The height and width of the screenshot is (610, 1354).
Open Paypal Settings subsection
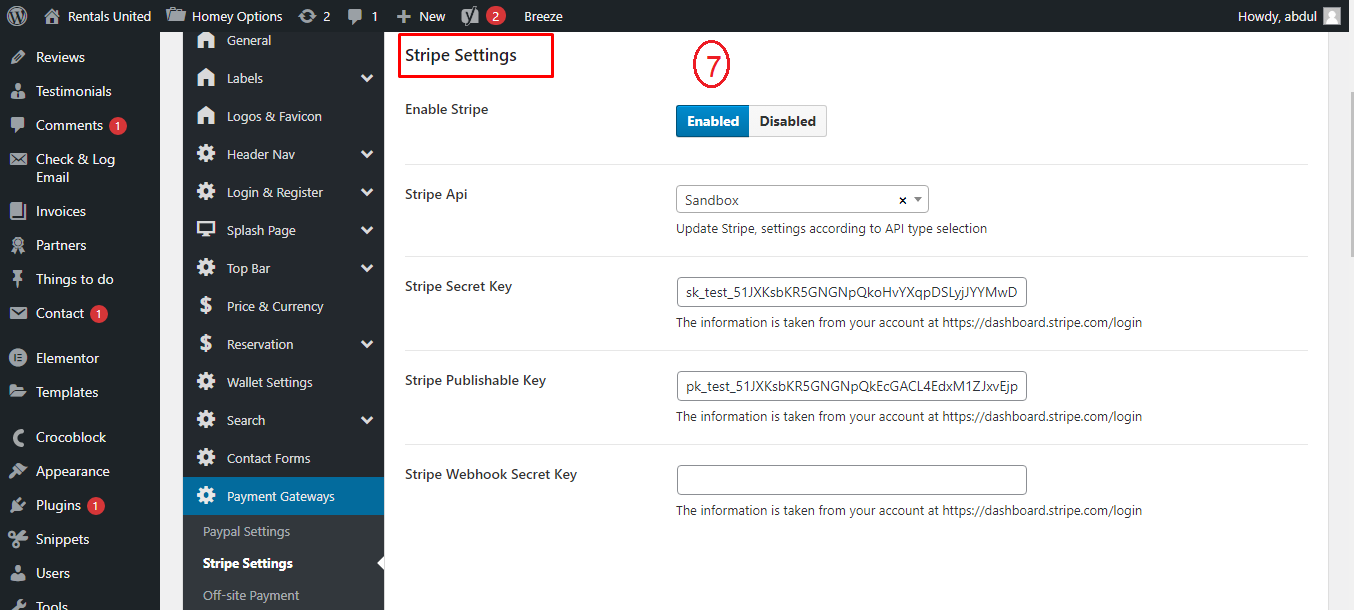click(x=246, y=531)
